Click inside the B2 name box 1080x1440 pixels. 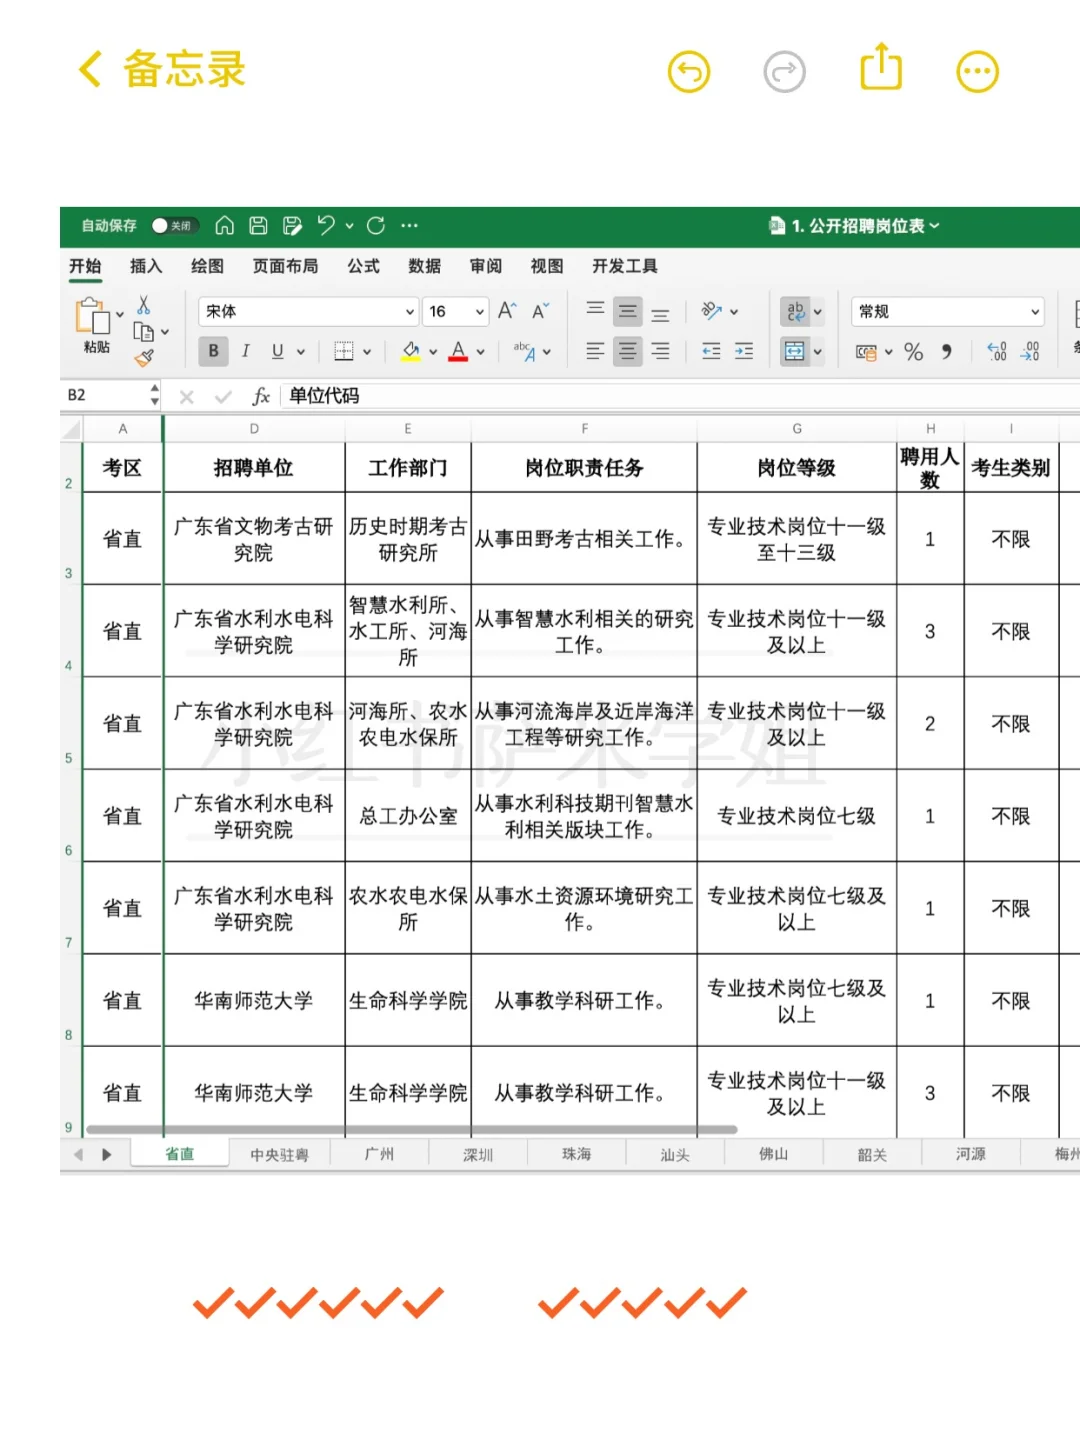click(105, 396)
